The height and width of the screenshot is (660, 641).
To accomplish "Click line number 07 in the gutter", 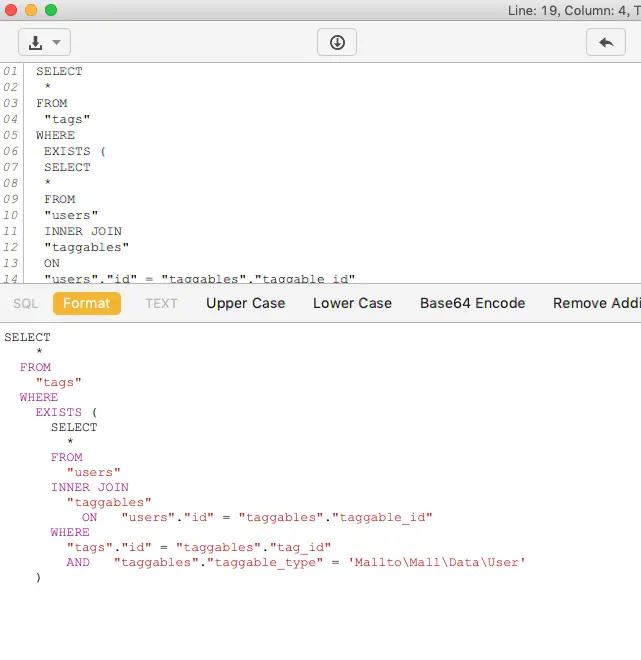I will coord(11,167).
